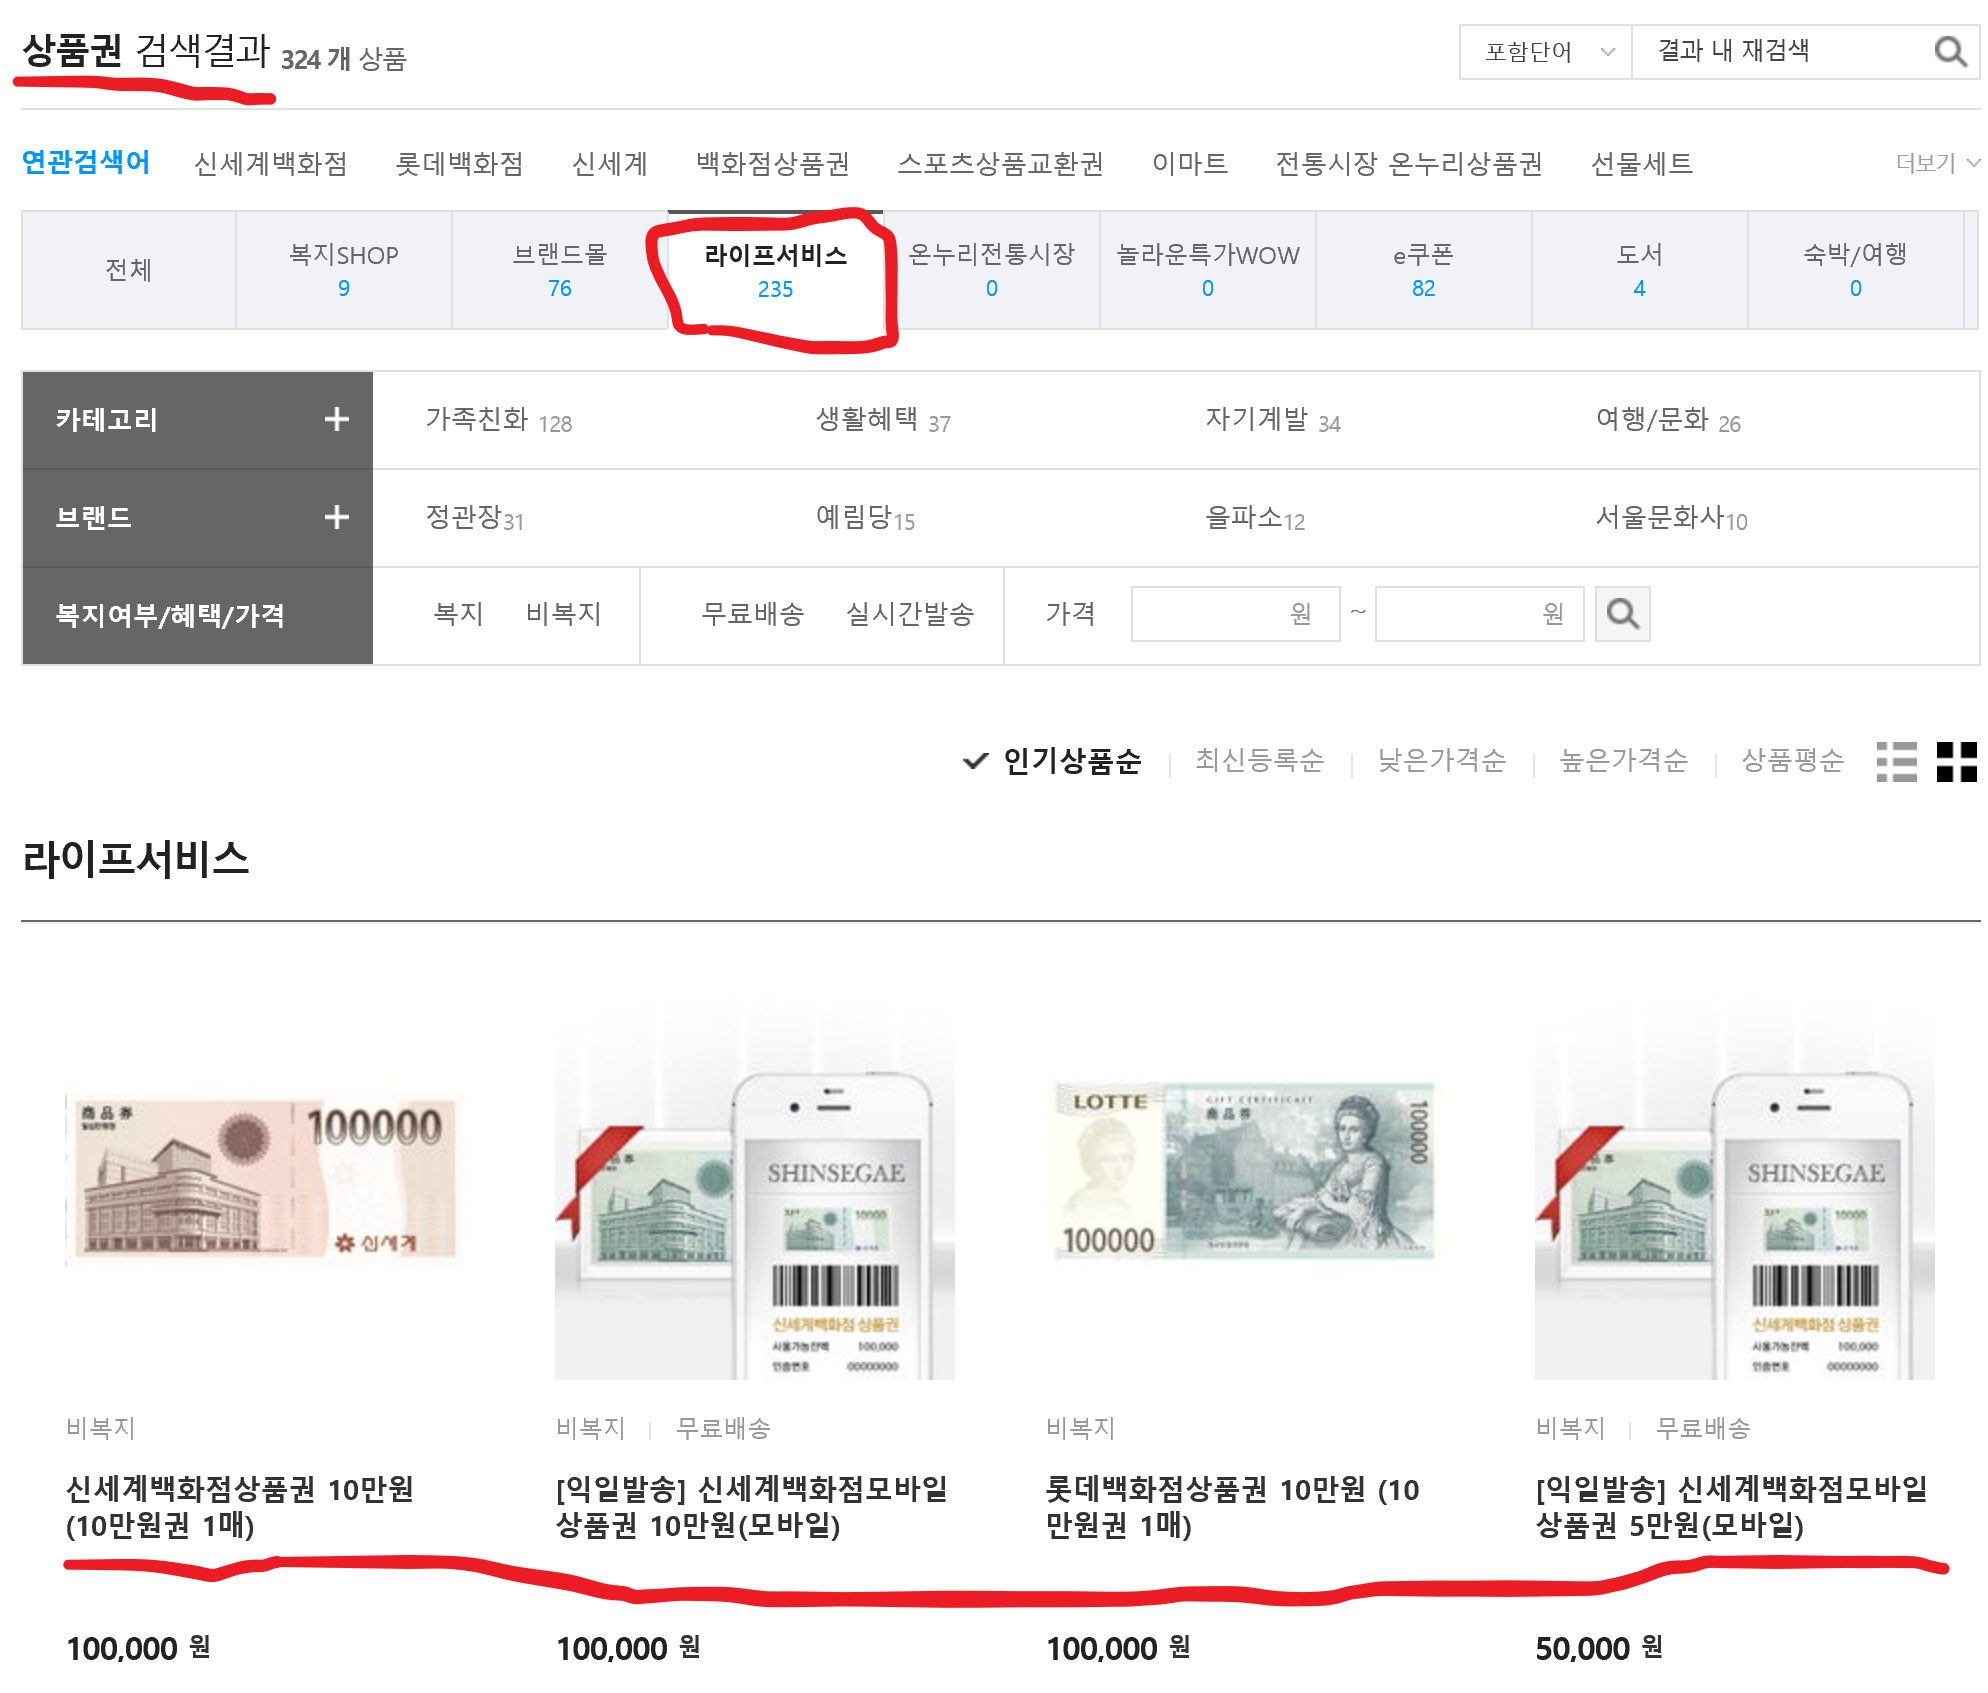Open the 포함단어 dropdown
Image resolution: width=1988 pixels, height=1693 pixels.
coord(1546,52)
